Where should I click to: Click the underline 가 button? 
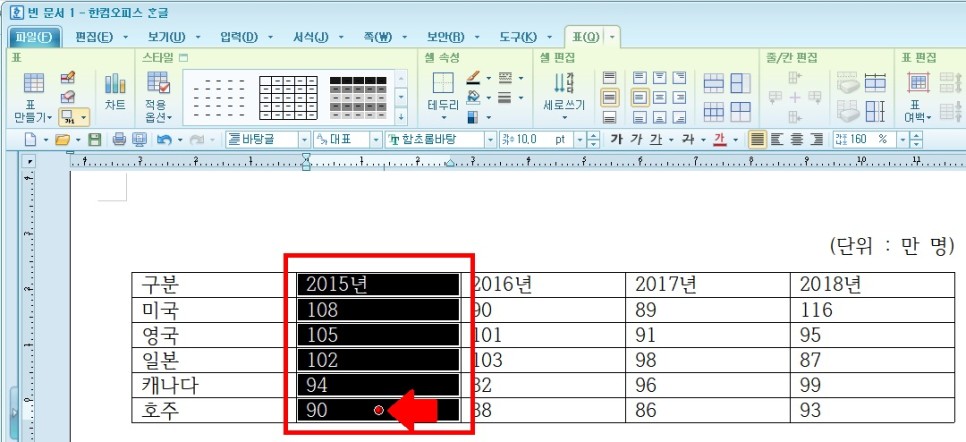pos(656,140)
